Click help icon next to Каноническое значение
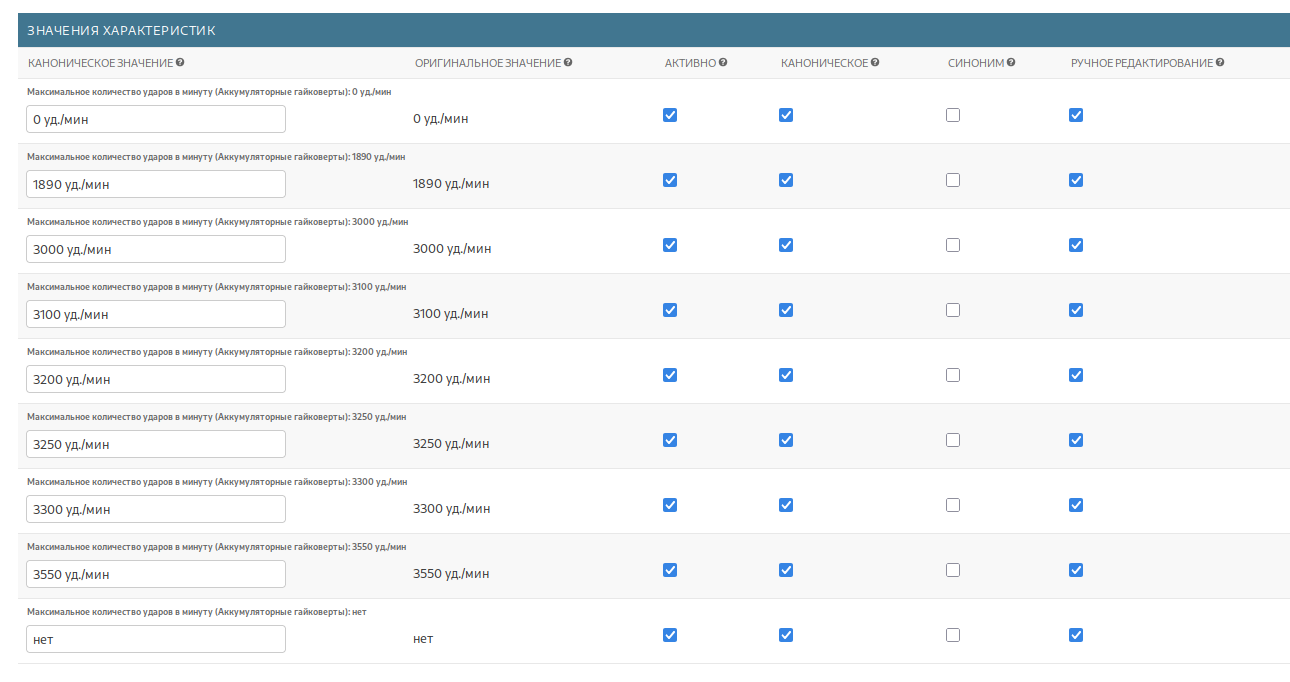 [x=180, y=62]
